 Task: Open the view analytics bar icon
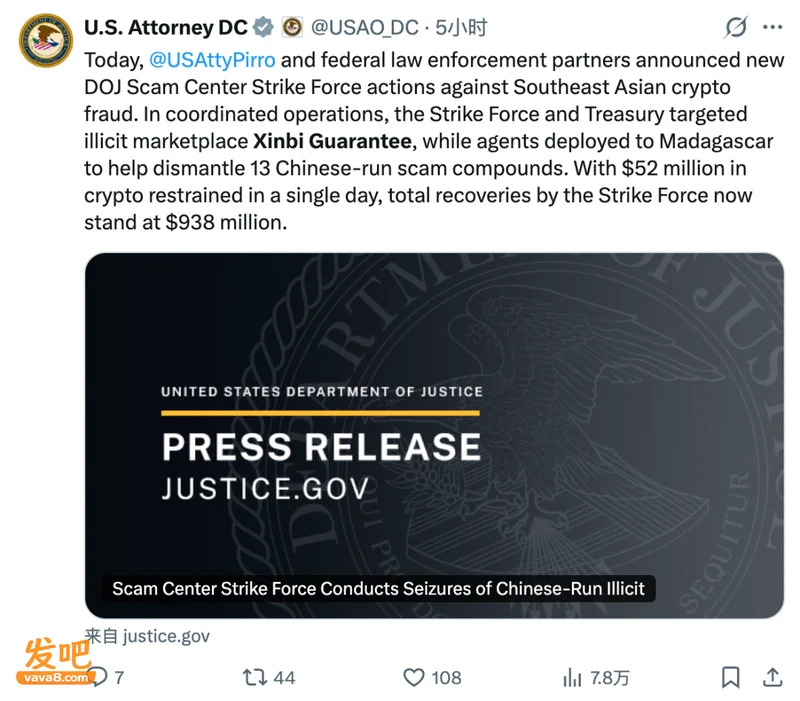pos(572,678)
